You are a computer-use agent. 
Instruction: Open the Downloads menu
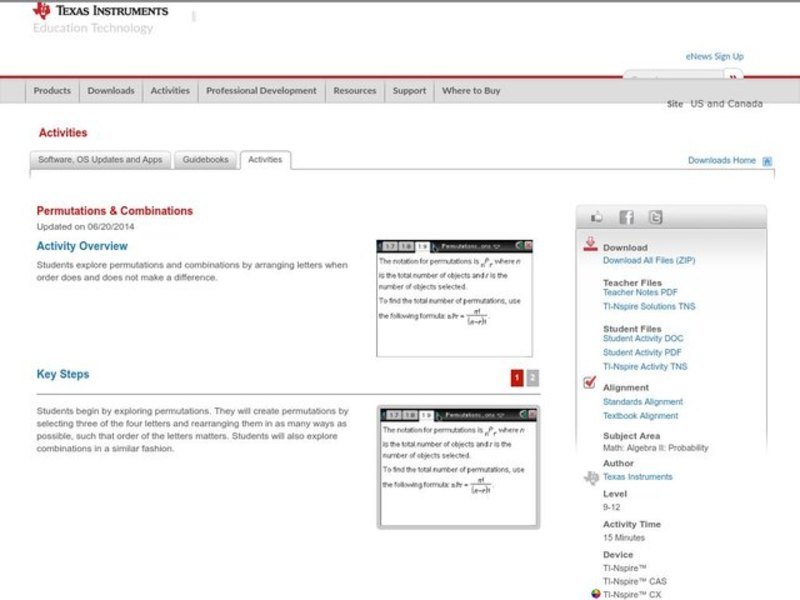[x=111, y=91]
